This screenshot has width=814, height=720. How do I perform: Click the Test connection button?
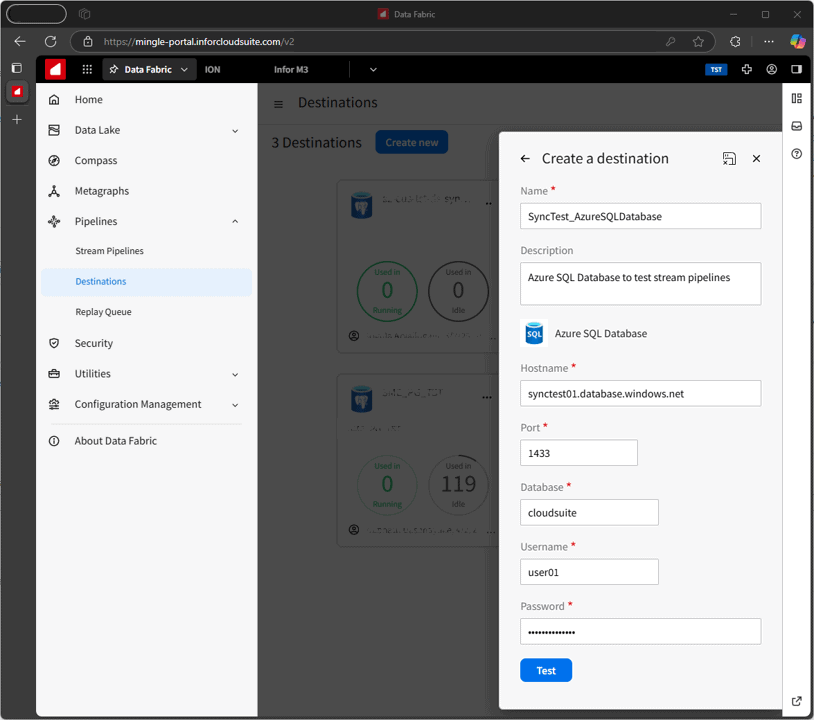coord(546,671)
